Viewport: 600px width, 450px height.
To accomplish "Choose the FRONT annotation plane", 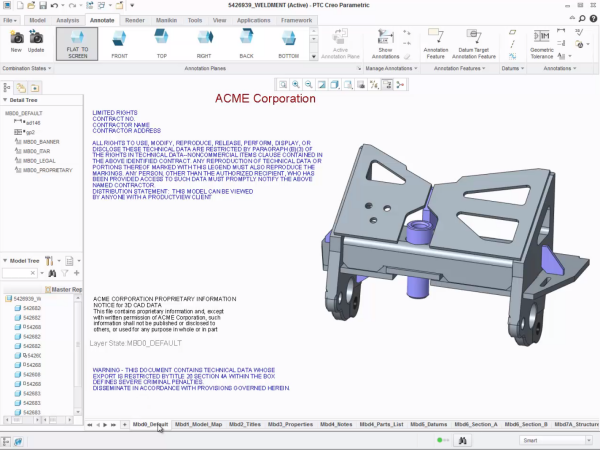I will click(119, 44).
